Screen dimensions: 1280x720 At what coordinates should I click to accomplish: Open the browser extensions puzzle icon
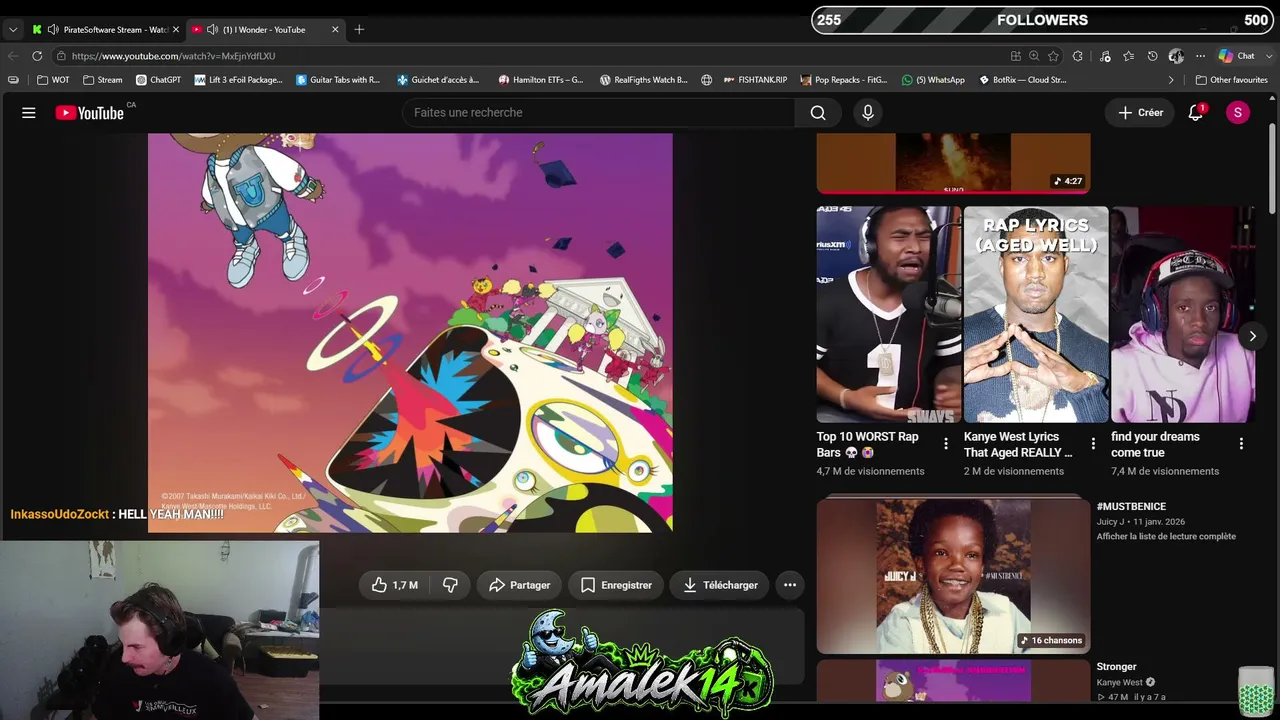coord(1077,56)
